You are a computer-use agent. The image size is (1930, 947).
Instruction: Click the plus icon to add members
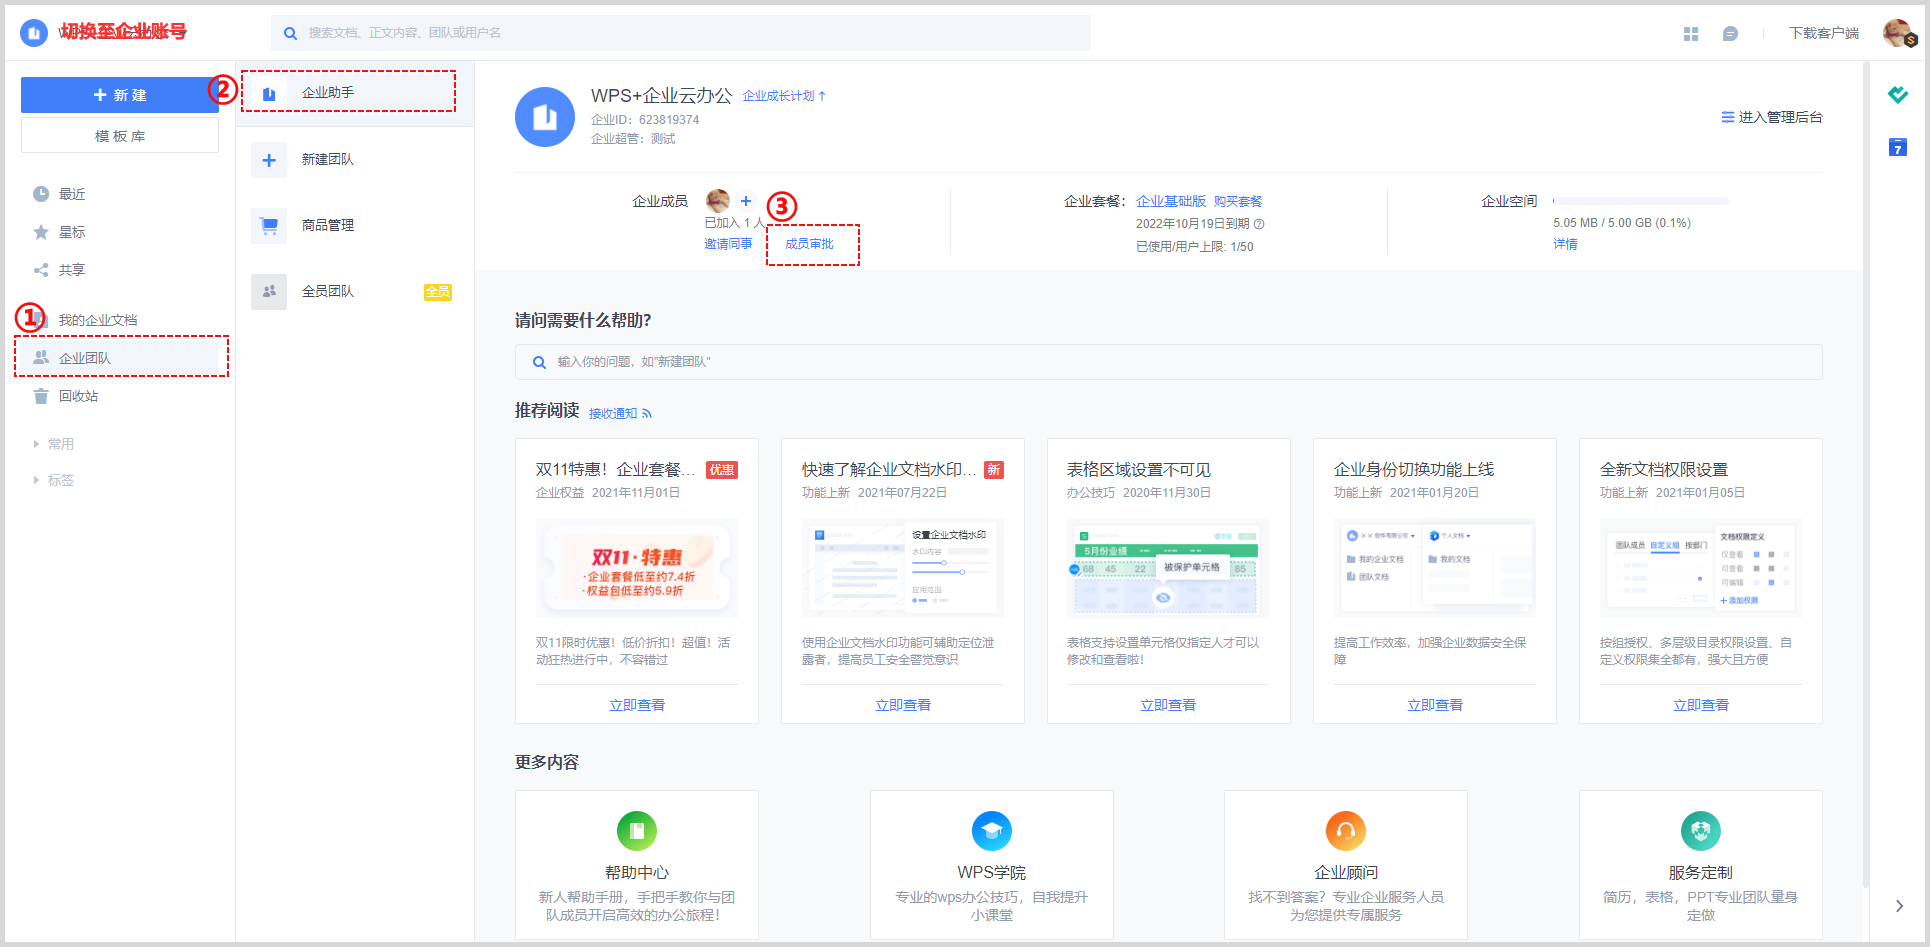[x=746, y=201]
